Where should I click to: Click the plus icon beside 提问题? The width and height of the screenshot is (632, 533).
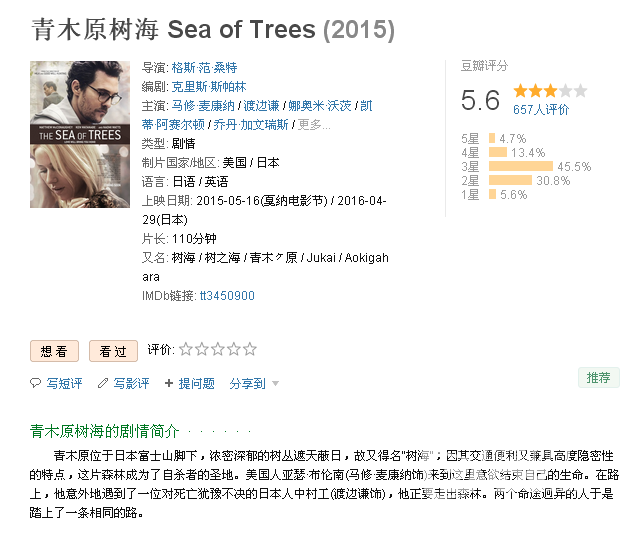(169, 383)
